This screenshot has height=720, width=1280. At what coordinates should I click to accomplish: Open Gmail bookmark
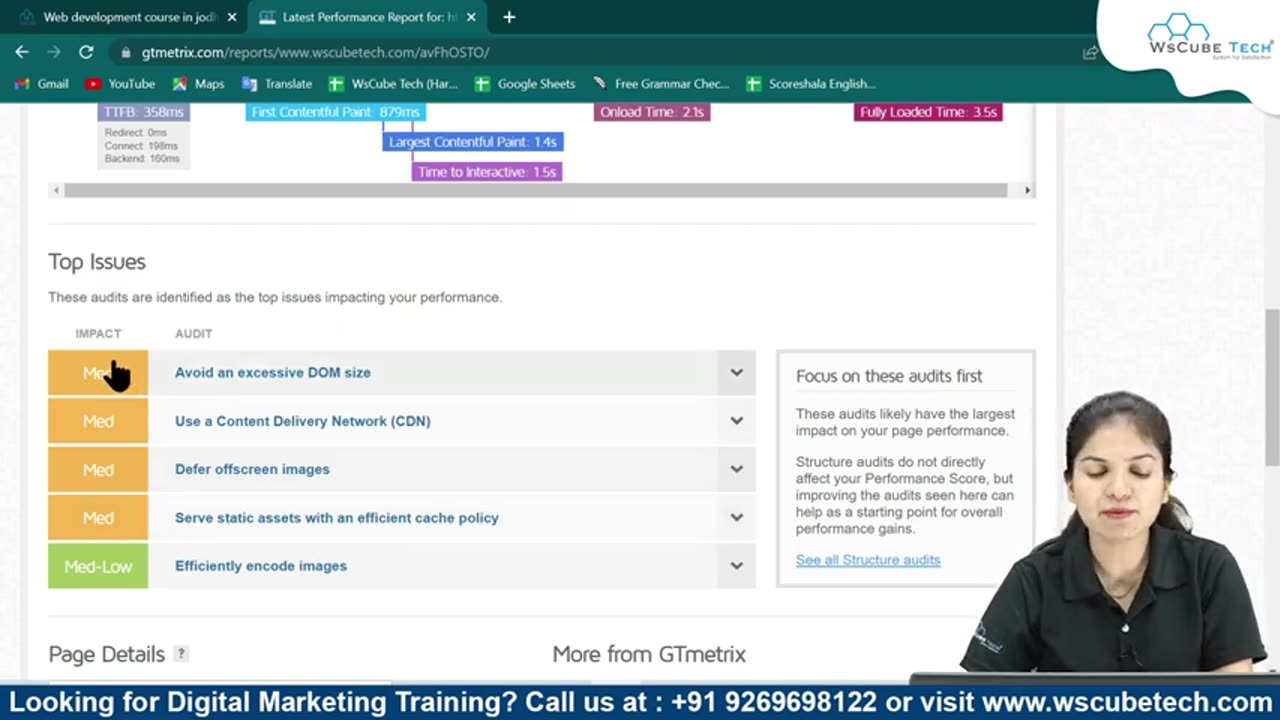click(41, 84)
